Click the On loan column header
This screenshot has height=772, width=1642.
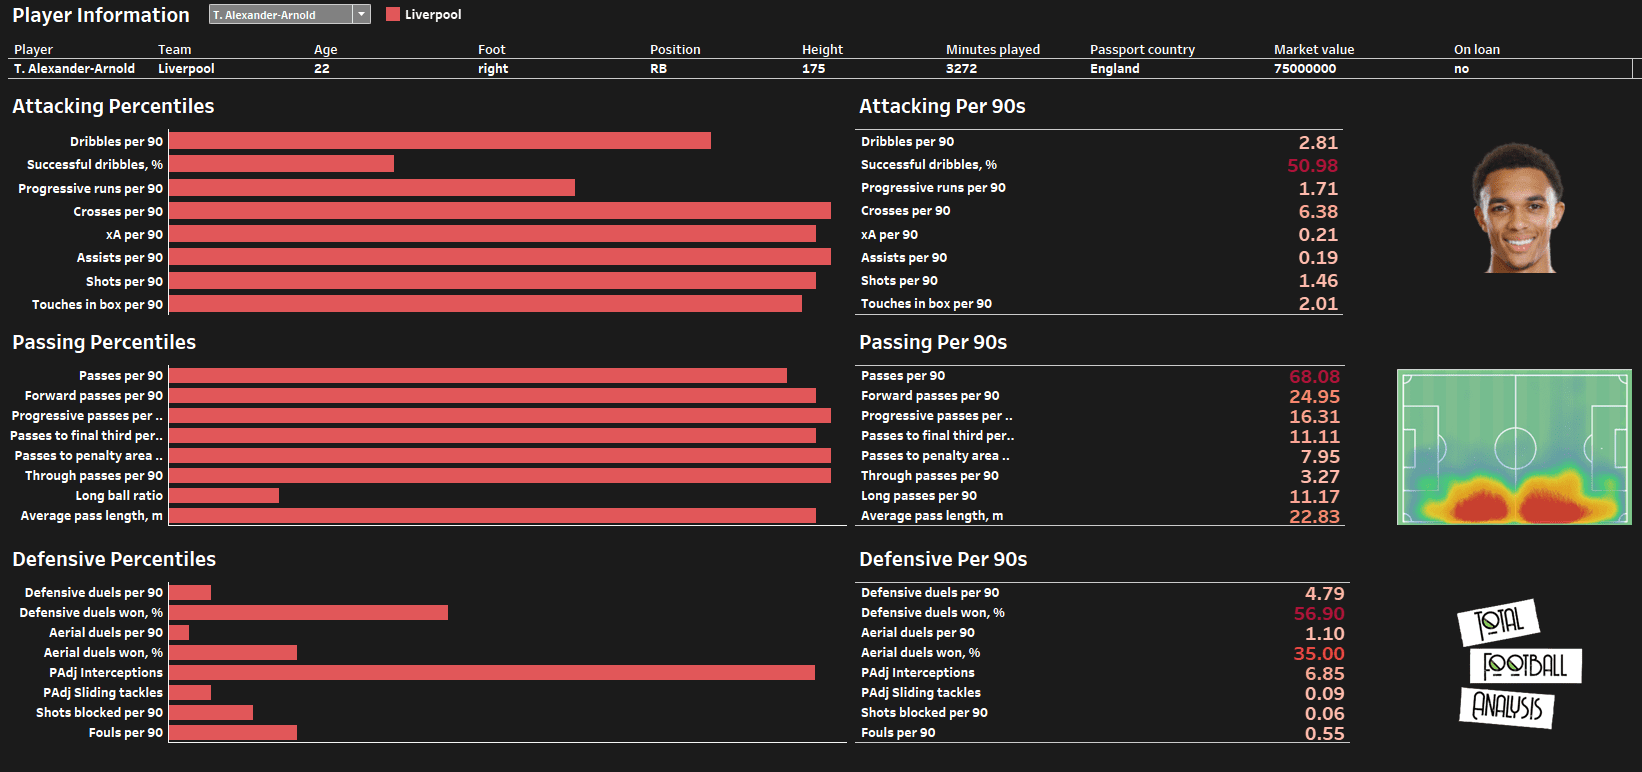click(x=1477, y=49)
